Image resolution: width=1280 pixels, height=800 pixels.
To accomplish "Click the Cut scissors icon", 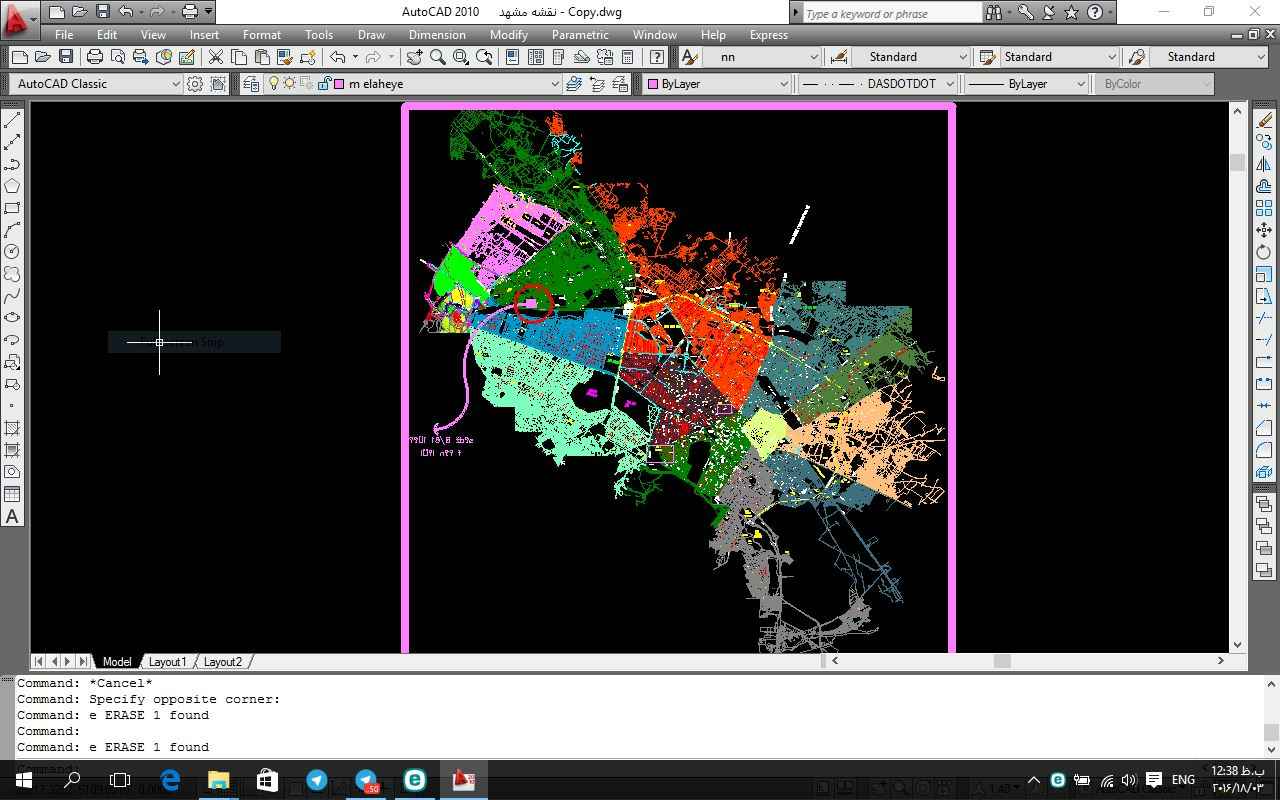I will coord(215,57).
